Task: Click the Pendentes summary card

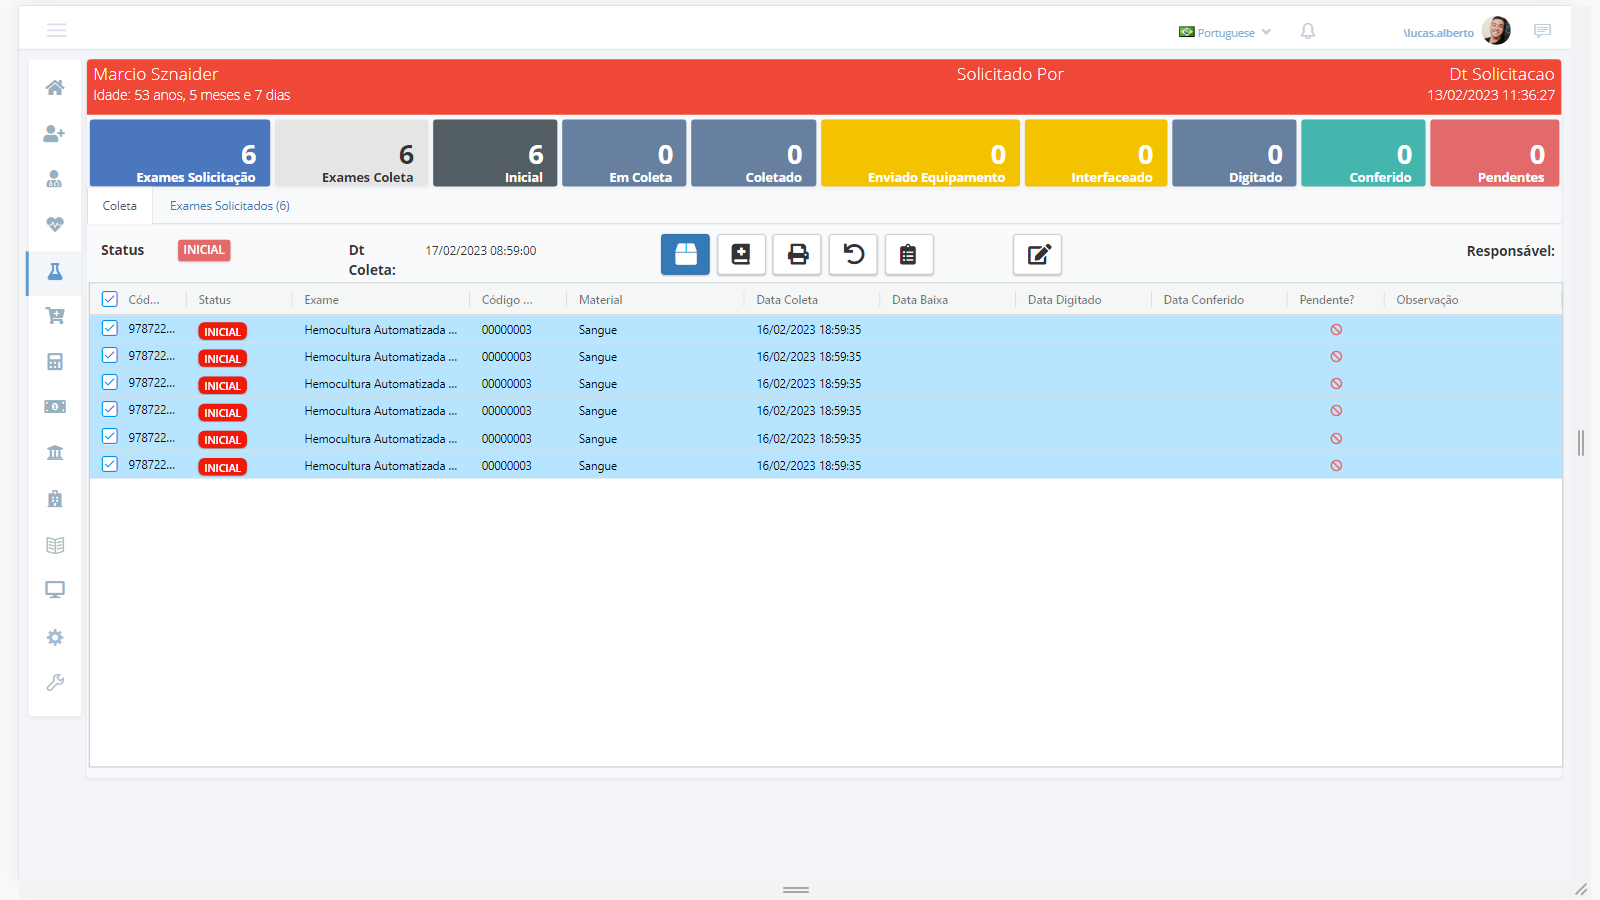Action: [1494, 153]
